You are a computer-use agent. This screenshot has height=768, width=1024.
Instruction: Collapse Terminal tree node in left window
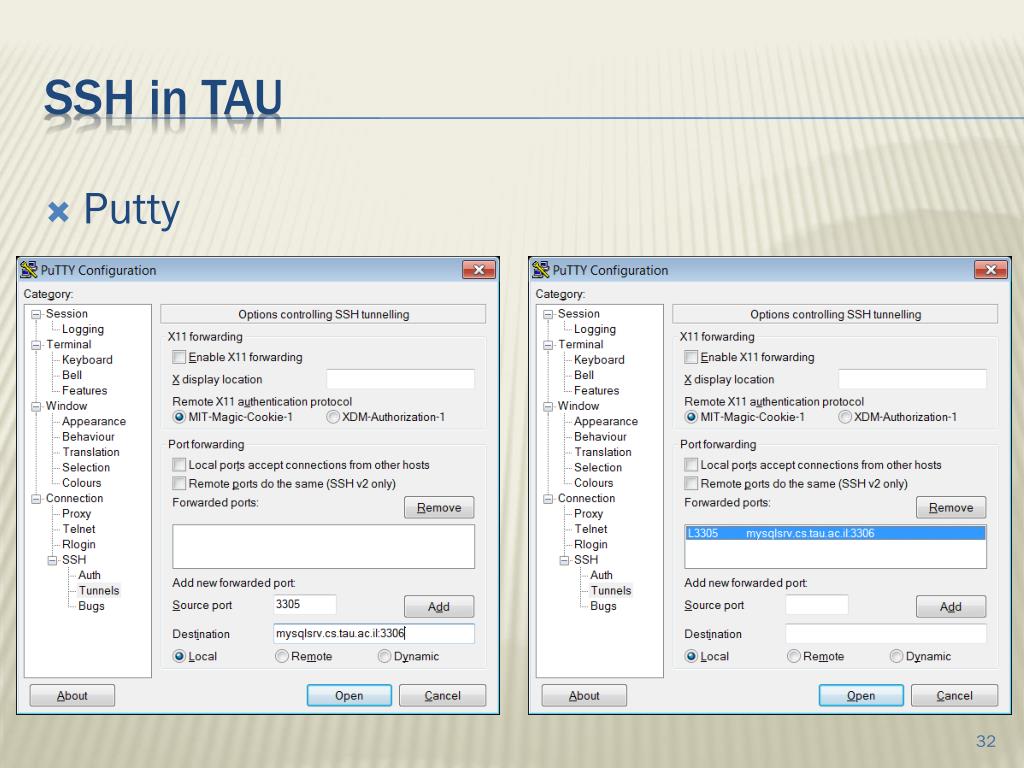[37, 345]
